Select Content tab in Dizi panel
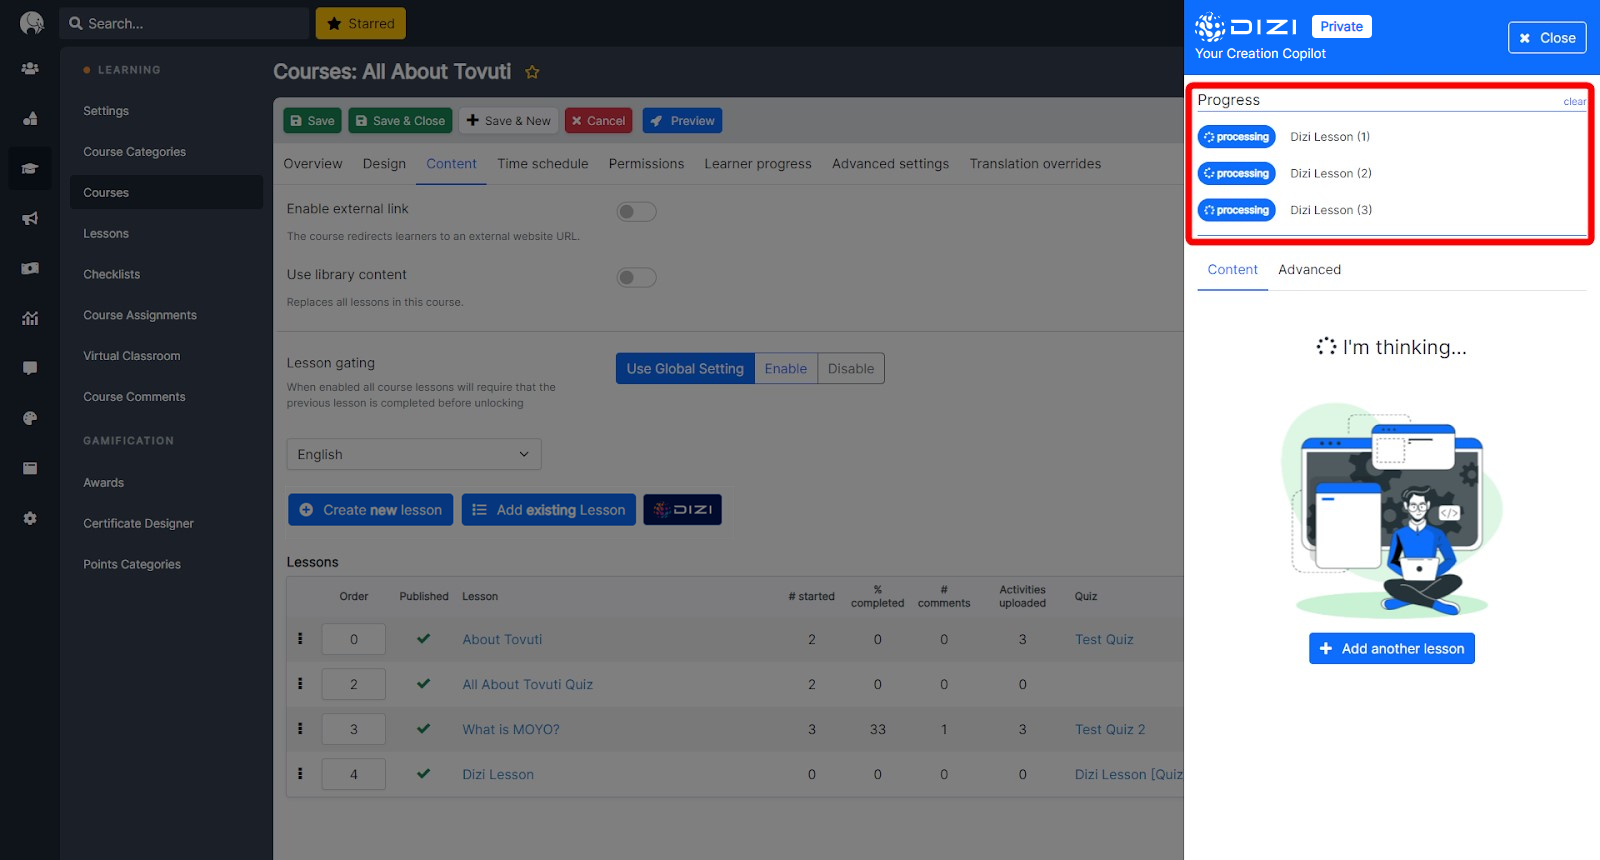The height and width of the screenshot is (860, 1600). pyautogui.click(x=1232, y=270)
